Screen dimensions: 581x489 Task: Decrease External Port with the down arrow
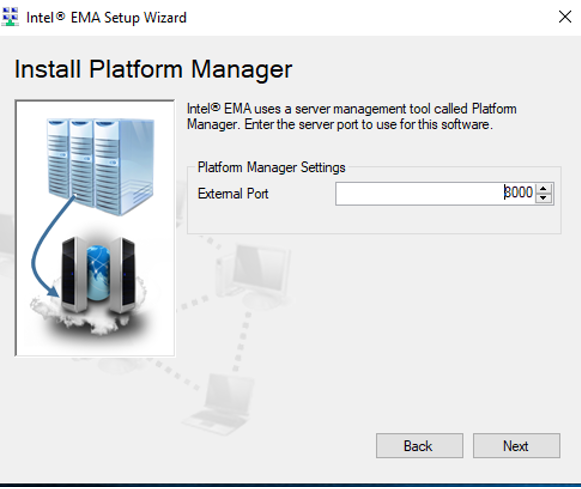(544, 198)
